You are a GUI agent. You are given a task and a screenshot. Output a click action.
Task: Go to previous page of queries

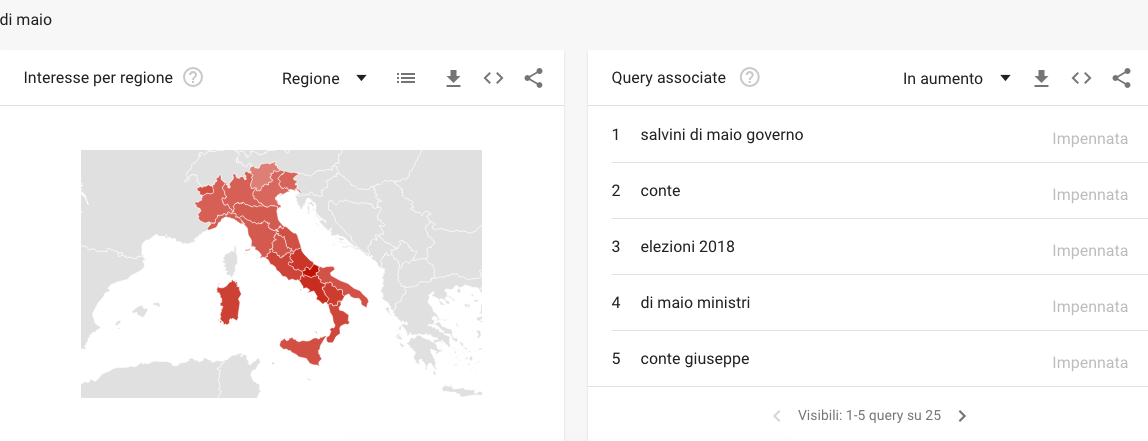pos(777,416)
